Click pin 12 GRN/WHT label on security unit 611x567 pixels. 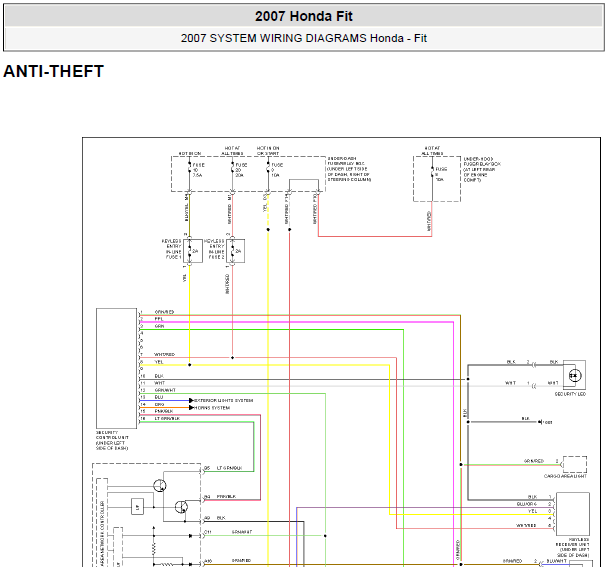(x=165, y=390)
